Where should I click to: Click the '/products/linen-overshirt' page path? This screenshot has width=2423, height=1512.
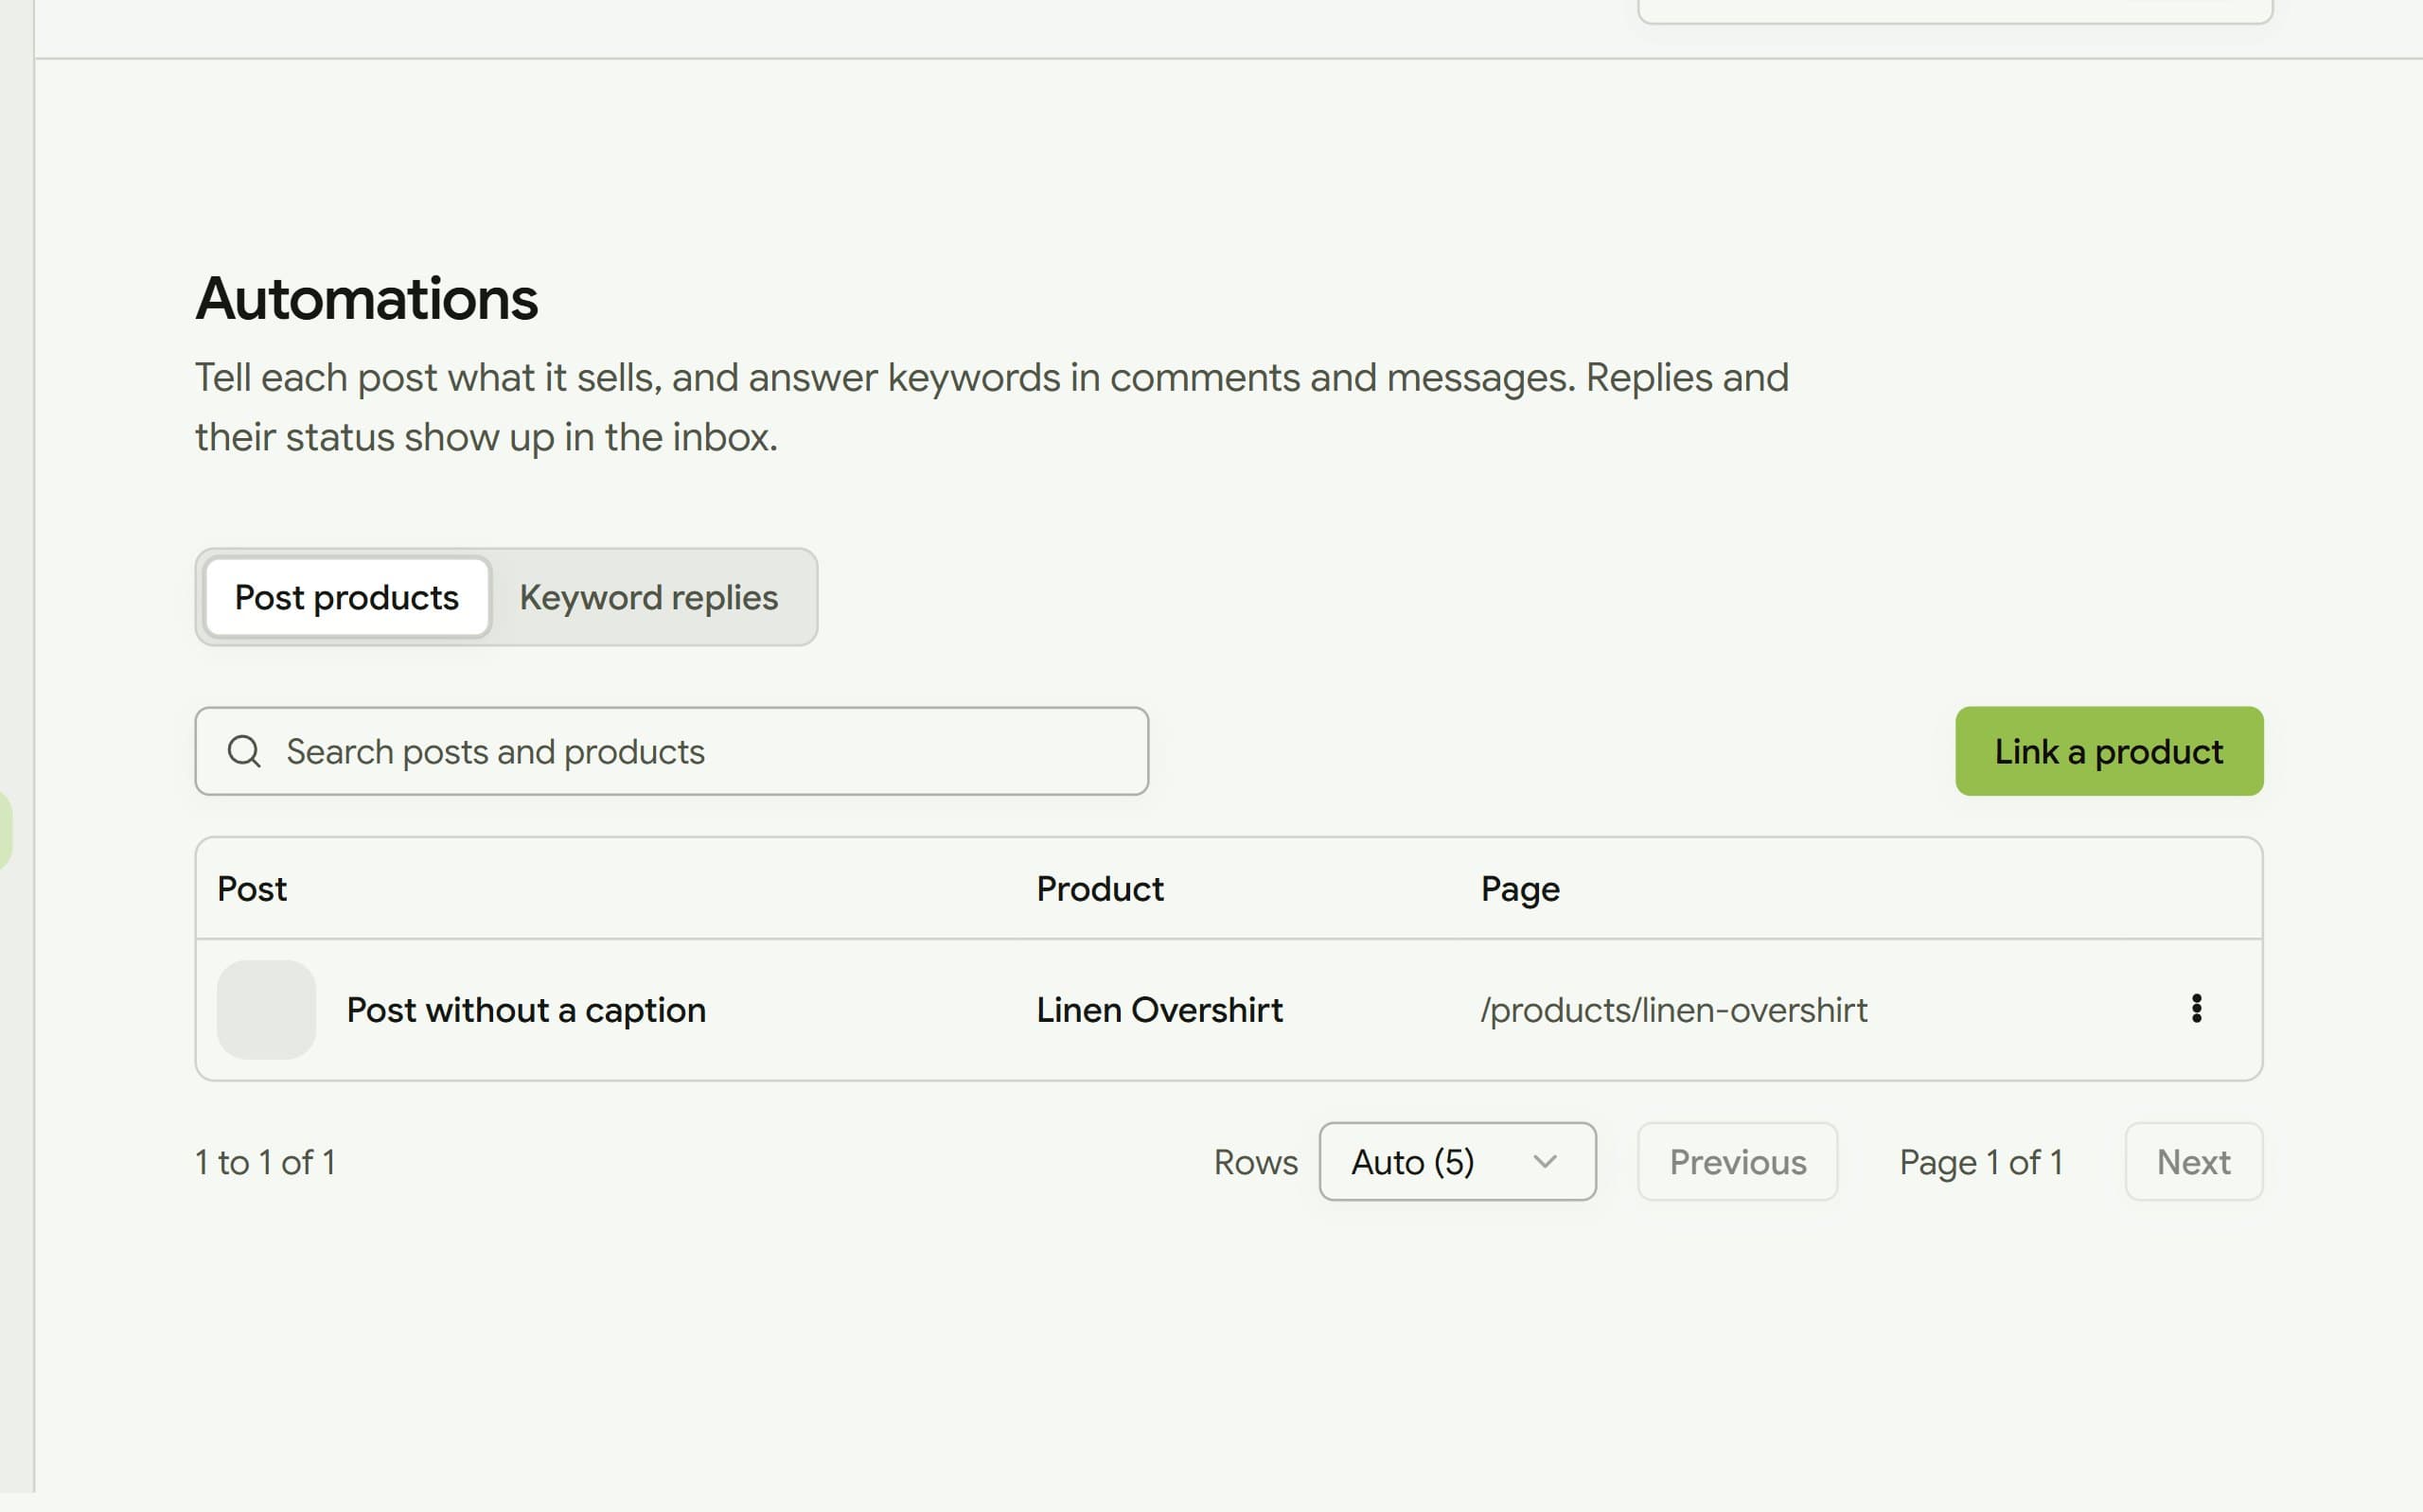point(1674,1010)
